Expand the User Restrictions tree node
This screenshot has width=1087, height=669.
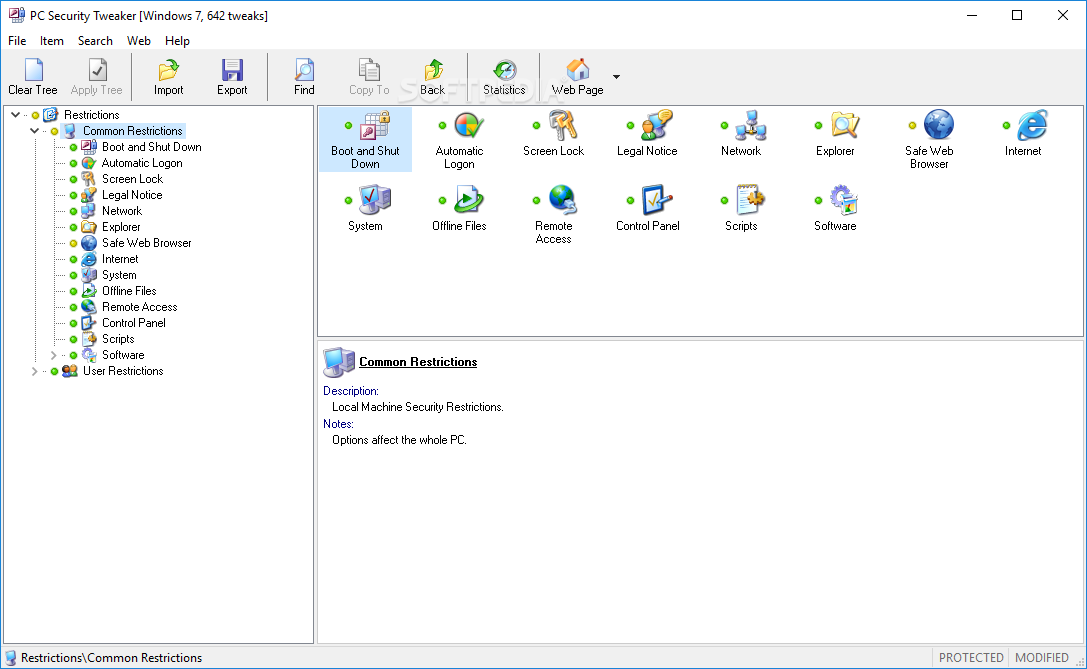coord(34,371)
